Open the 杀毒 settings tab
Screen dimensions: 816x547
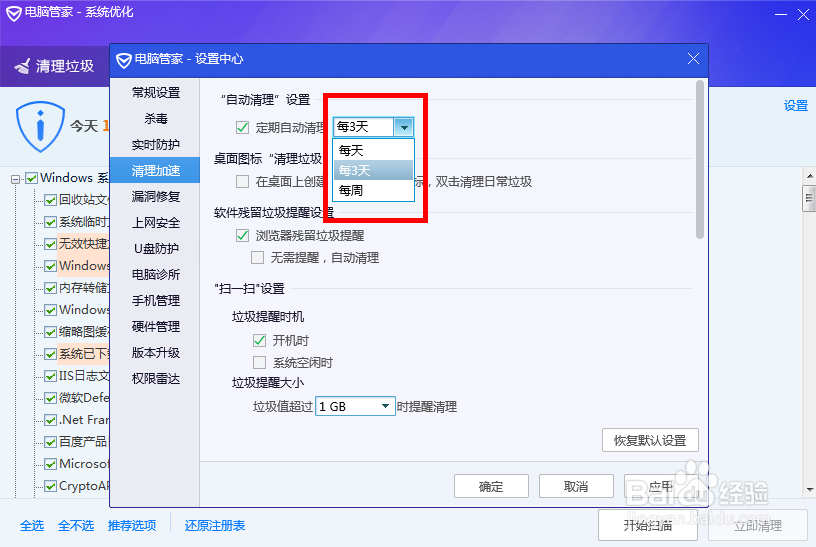click(x=155, y=119)
